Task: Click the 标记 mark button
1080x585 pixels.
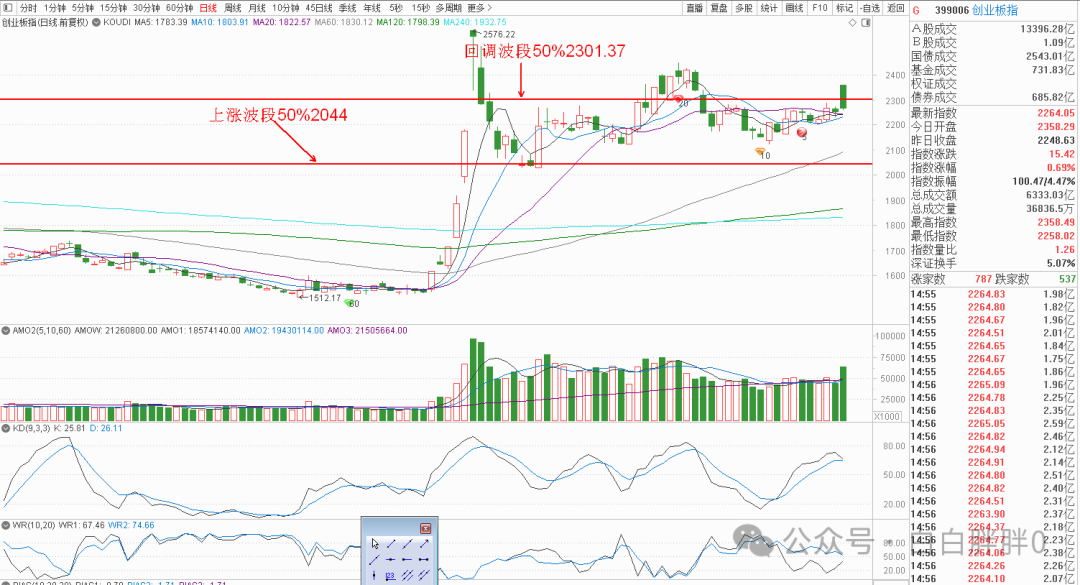Action: pyautogui.click(x=844, y=8)
